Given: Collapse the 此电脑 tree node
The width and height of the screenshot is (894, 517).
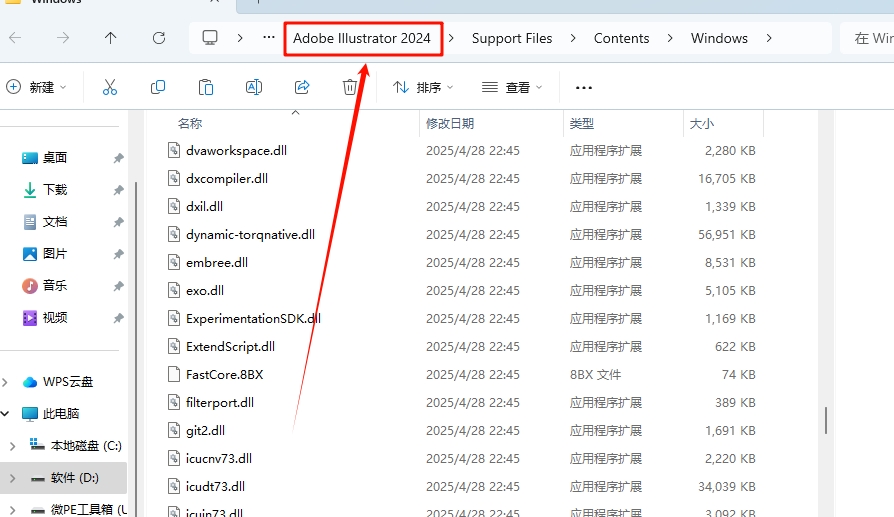Looking at the screenshot, I should pyautogui.click(x=5, y=413).
